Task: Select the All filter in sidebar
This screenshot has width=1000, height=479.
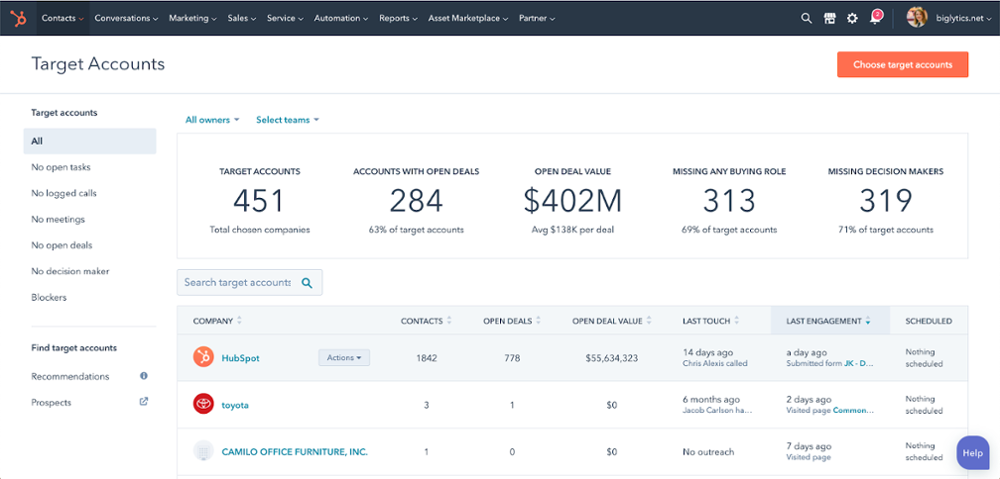Action: click(90, 141)
